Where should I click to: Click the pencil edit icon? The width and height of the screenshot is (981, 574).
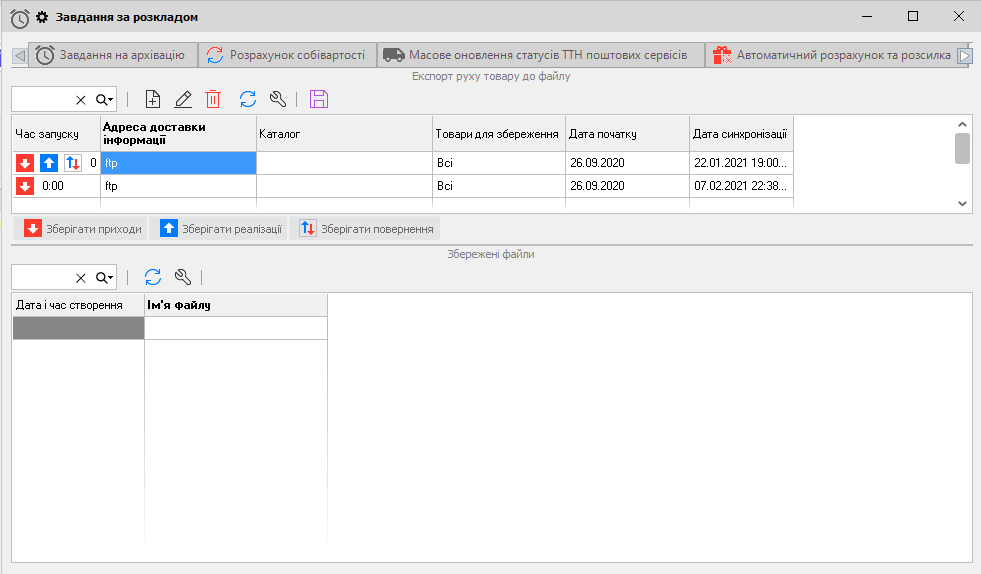tap(183, 99)
